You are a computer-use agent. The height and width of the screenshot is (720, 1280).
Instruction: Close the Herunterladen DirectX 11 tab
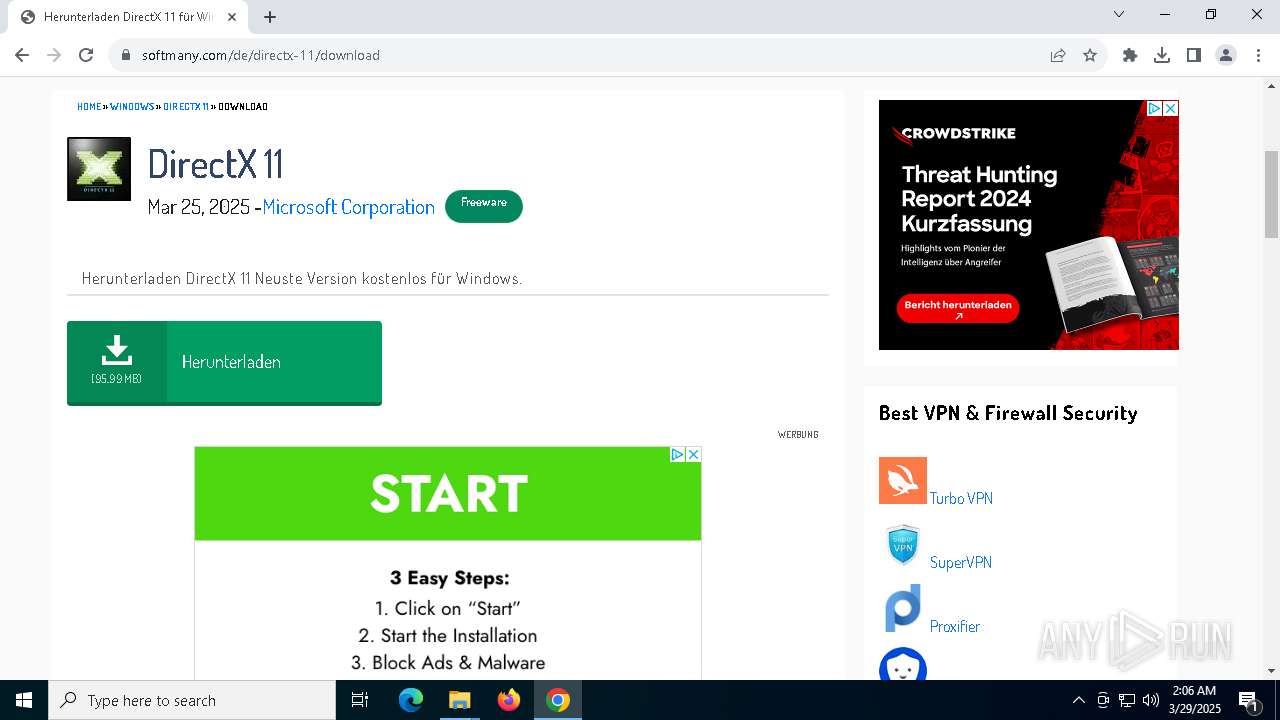coord(232,17)
